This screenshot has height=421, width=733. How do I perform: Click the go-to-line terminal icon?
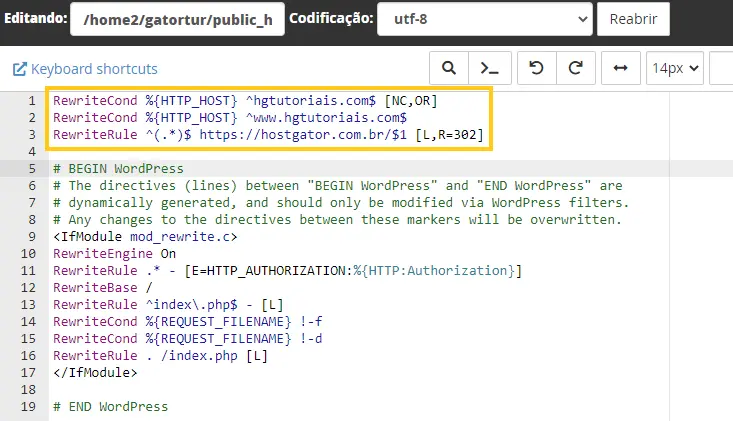click(489, 68)
